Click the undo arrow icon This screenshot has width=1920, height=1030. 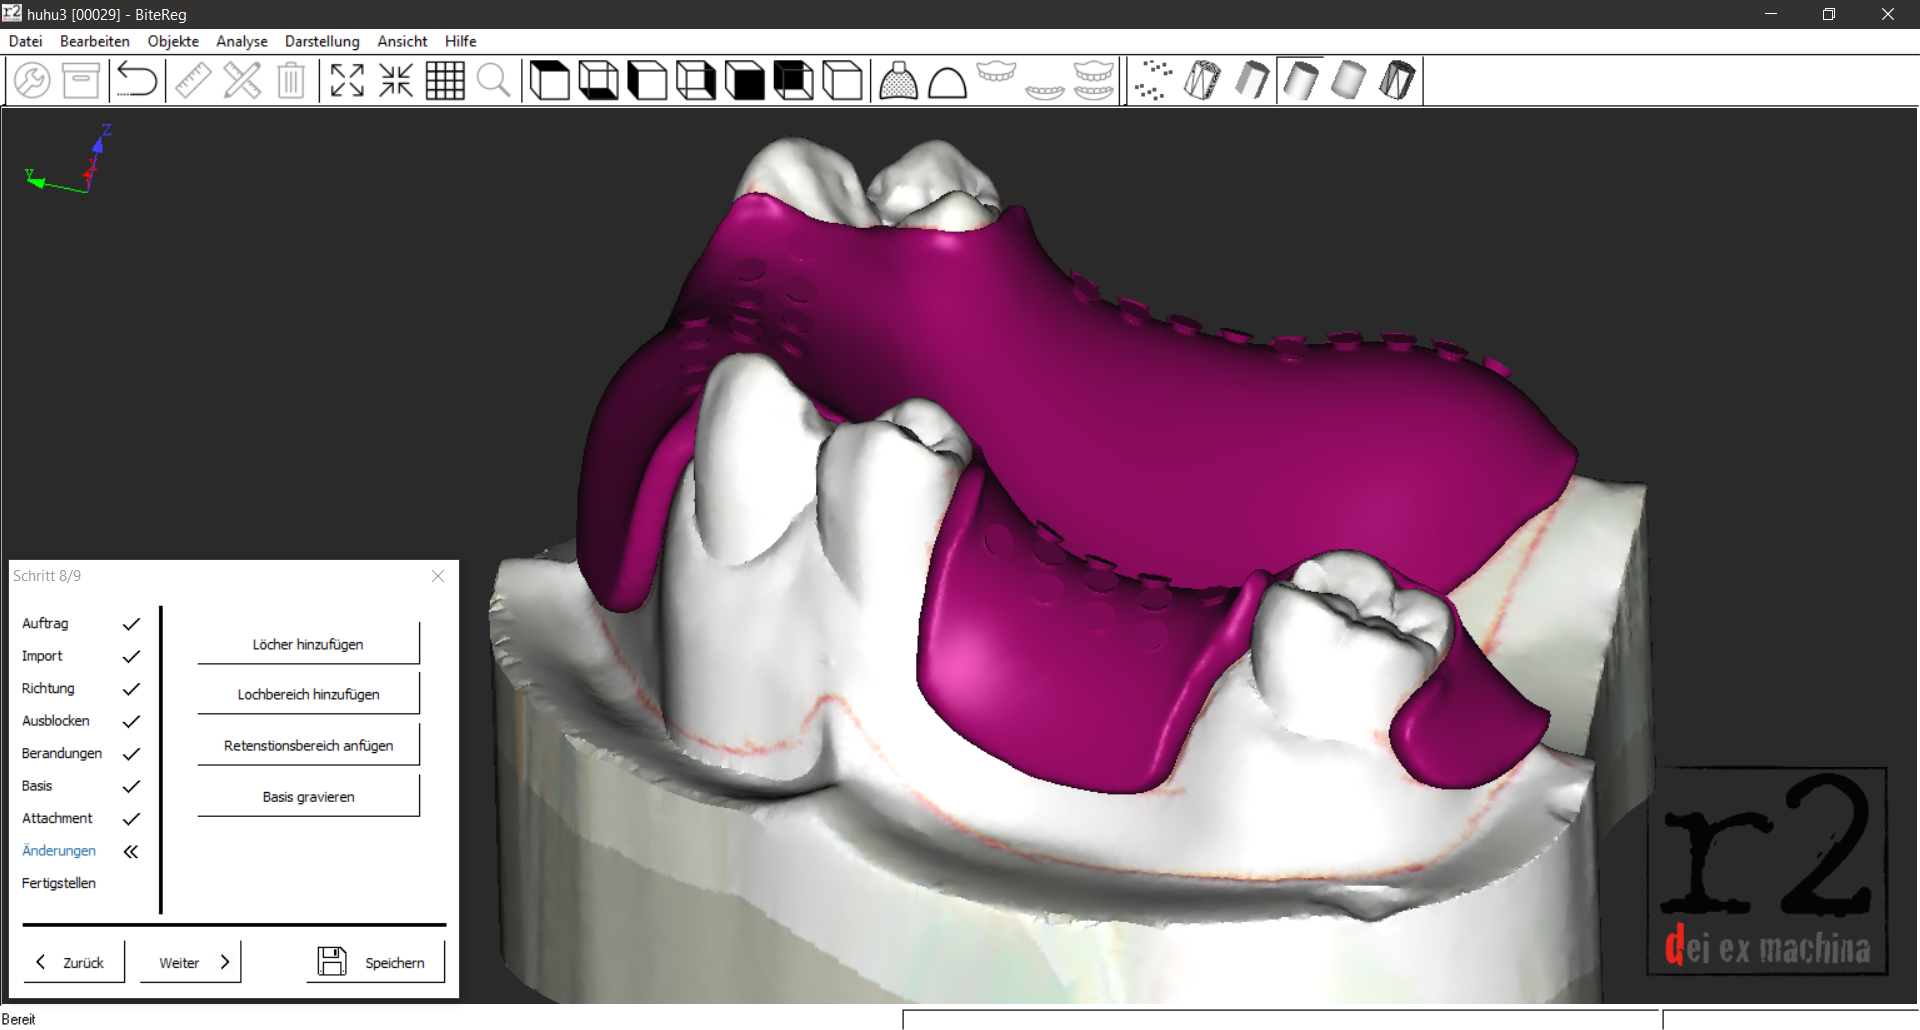137,80
